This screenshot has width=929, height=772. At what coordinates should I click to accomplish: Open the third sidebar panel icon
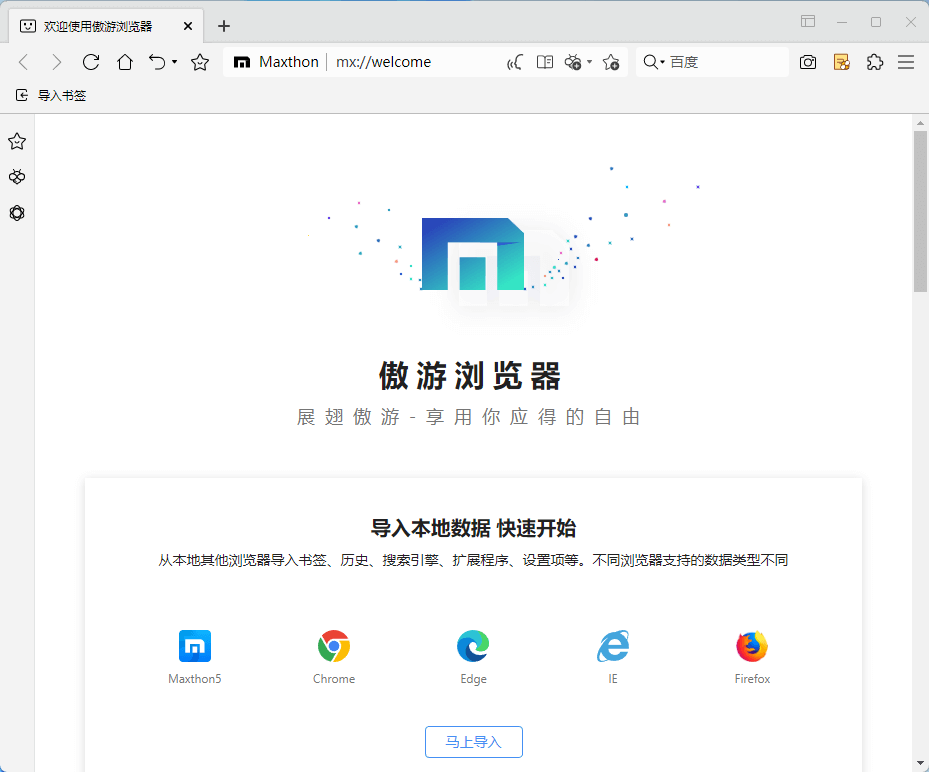pos(17,213)
